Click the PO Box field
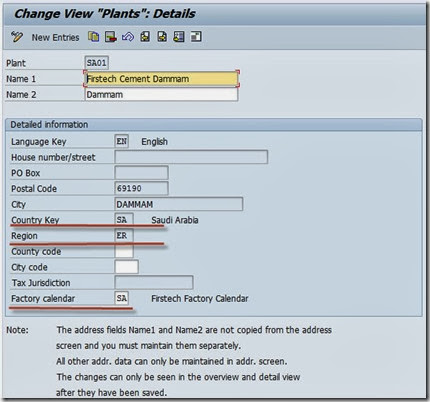The width and height of the screenshot is (430, 402). [141, 173]
